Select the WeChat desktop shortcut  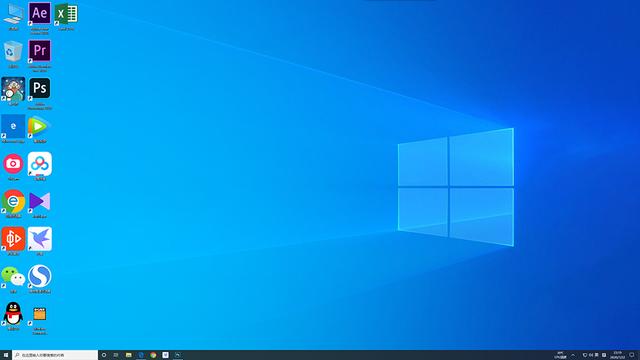[x=13, y=278]
